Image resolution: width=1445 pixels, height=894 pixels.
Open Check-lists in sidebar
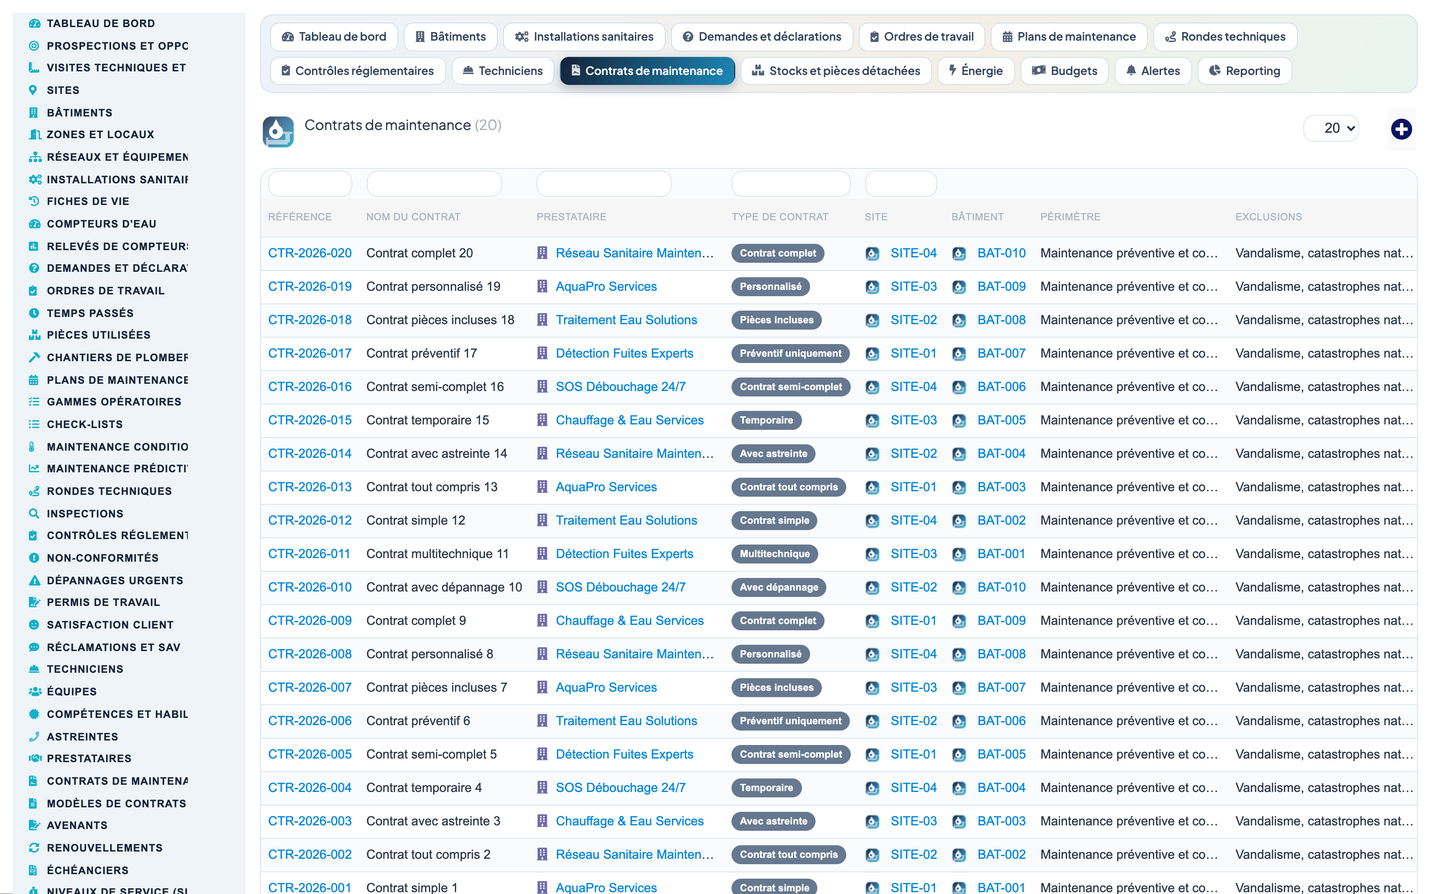coord(84,424)
